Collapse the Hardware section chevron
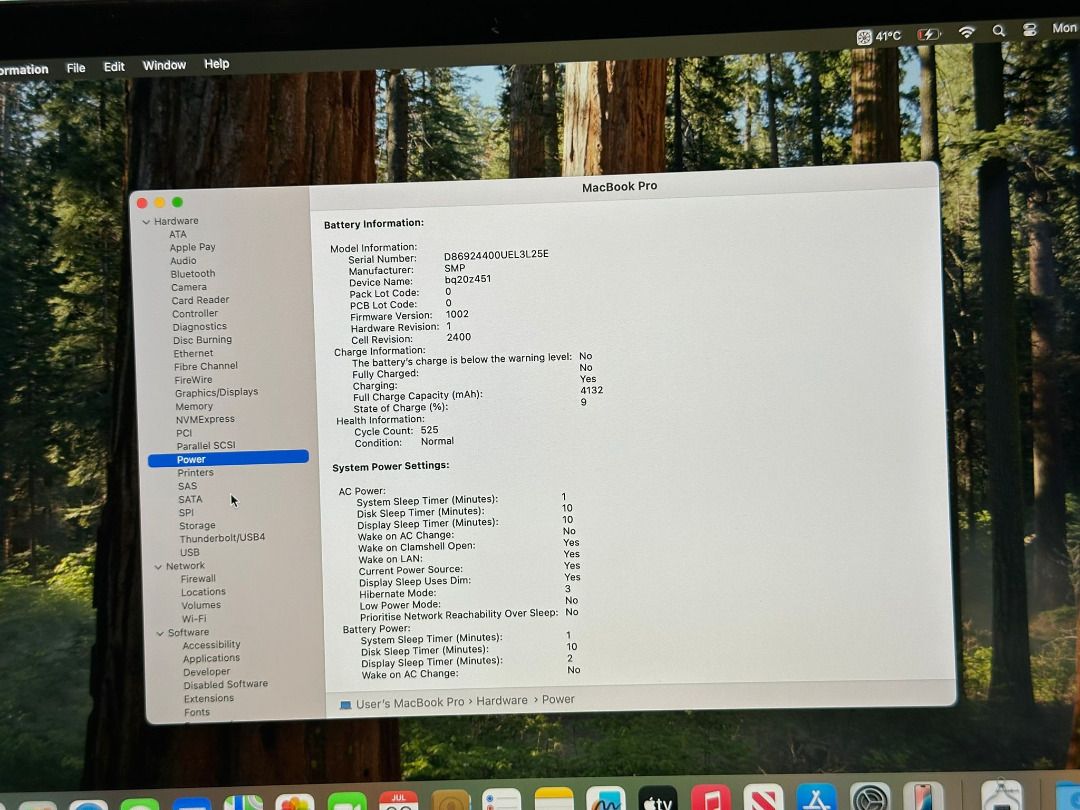1080x810 pixels. coord(145,222)
